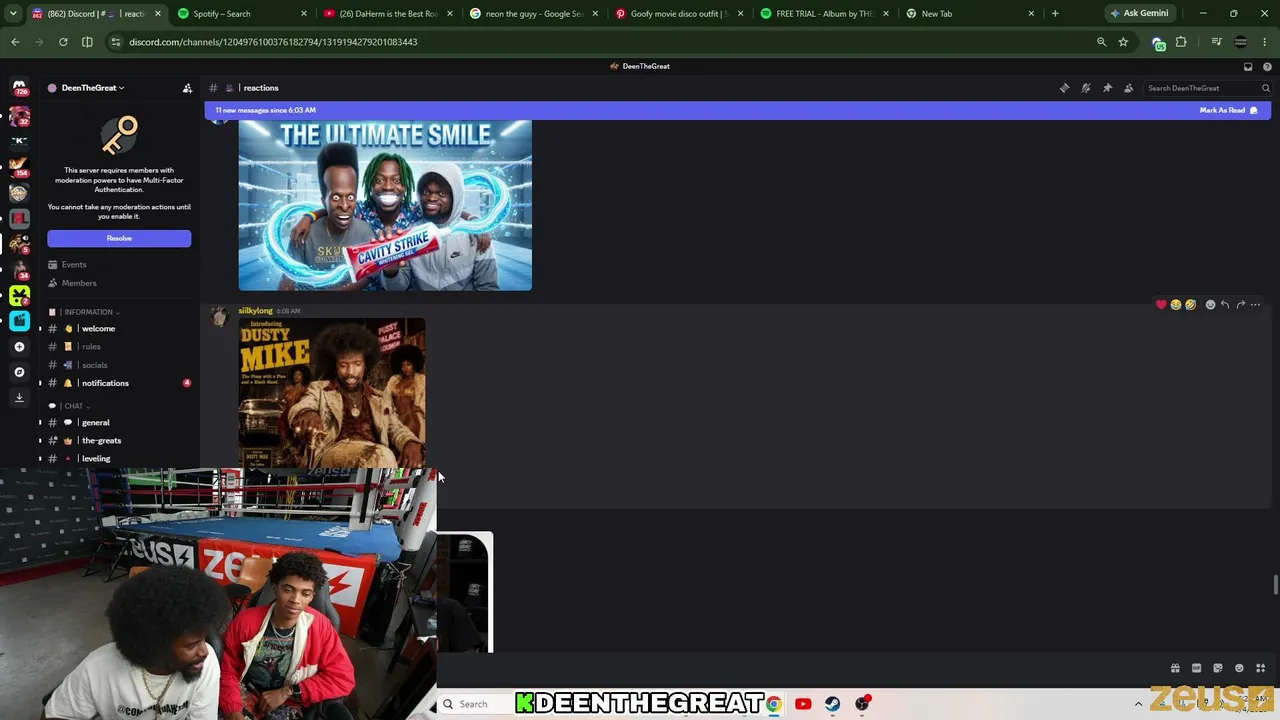Click Mark As Read in new messages bar
1280x720 pixels.
point(1228,110)
